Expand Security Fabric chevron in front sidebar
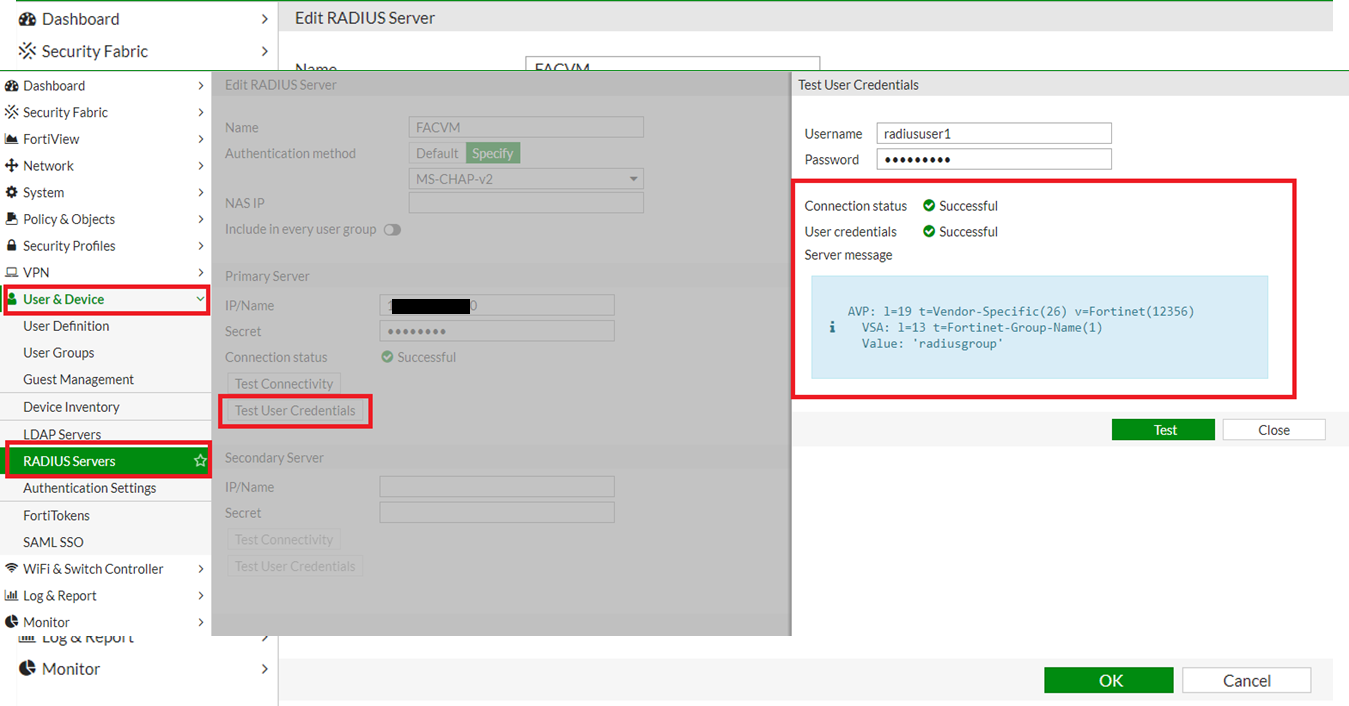 coord(201,113)
